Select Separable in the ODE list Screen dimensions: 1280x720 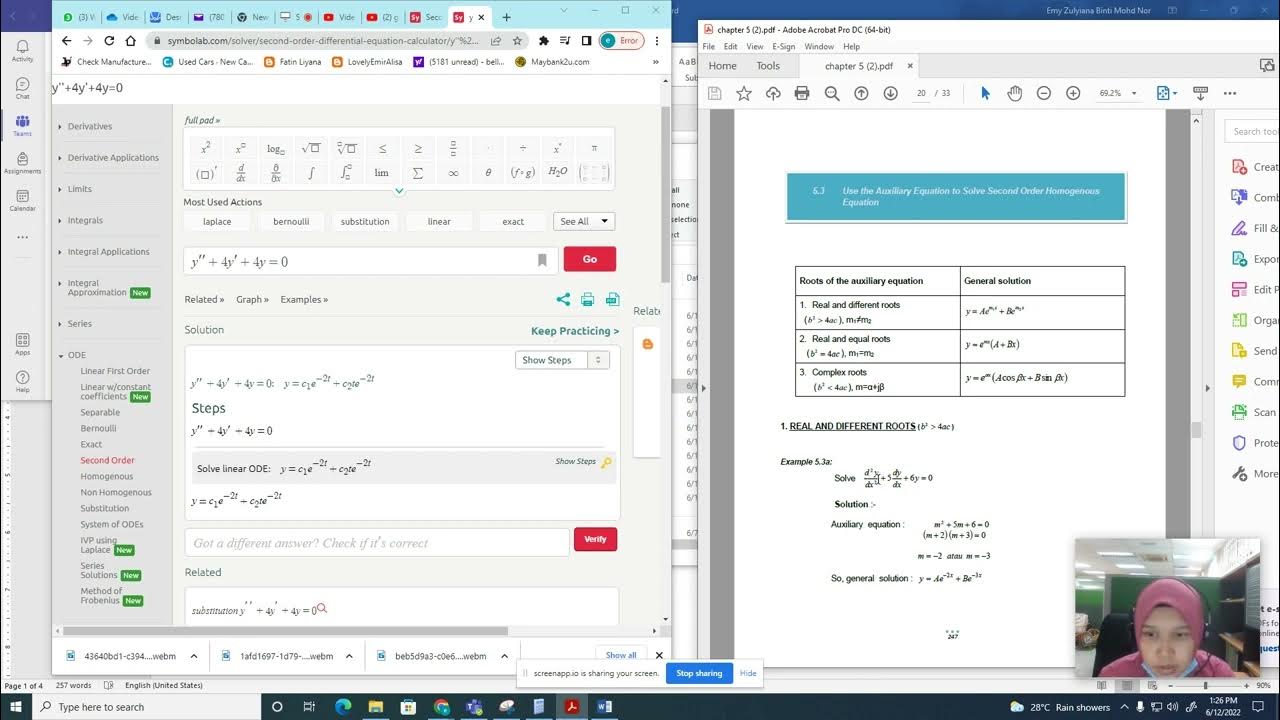[100, 412]
